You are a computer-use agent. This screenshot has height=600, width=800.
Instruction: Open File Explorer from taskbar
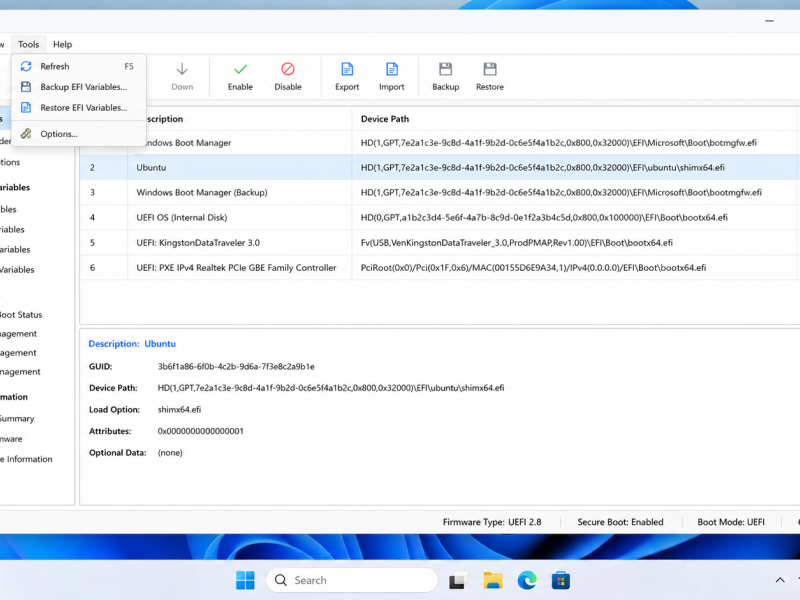(x=493, y=581)
